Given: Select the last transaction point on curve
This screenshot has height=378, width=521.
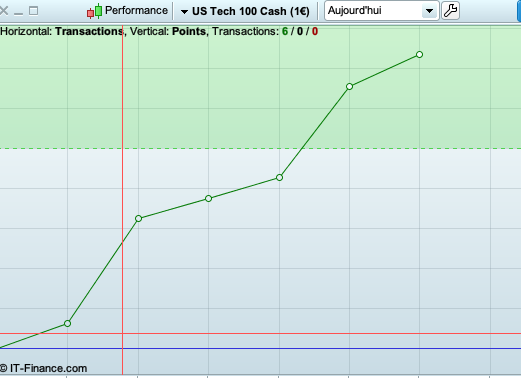Looking at the screenshot, I should pyautogui.click(x=419, y=54).
